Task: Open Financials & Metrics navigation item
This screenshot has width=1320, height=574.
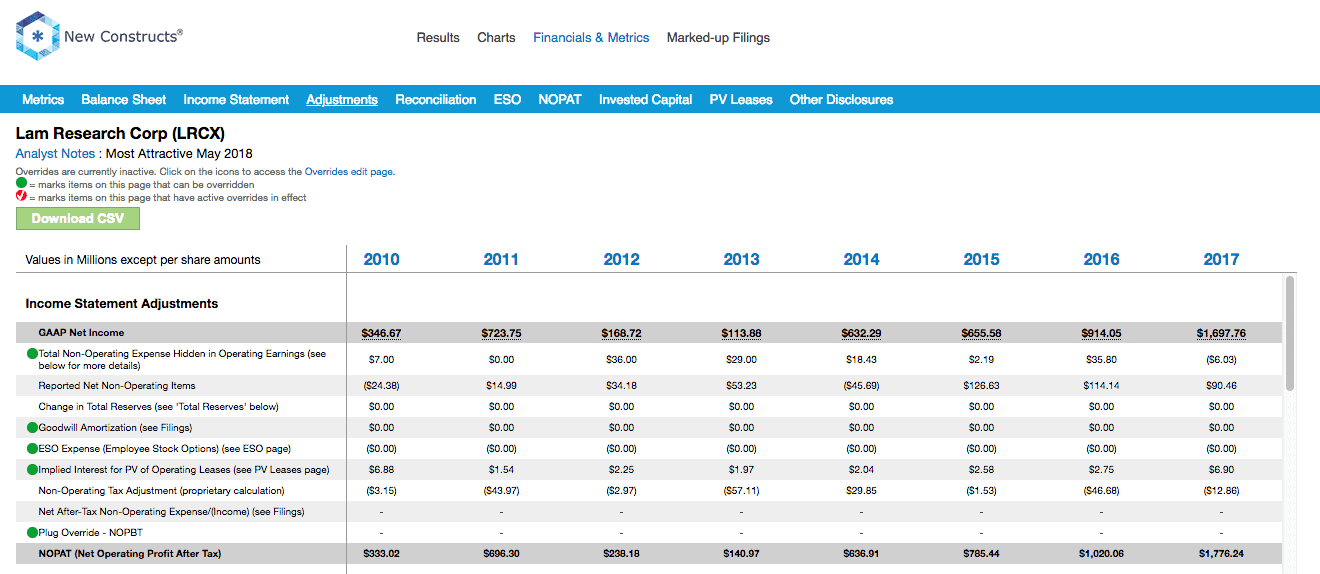Action: [591, 38]
